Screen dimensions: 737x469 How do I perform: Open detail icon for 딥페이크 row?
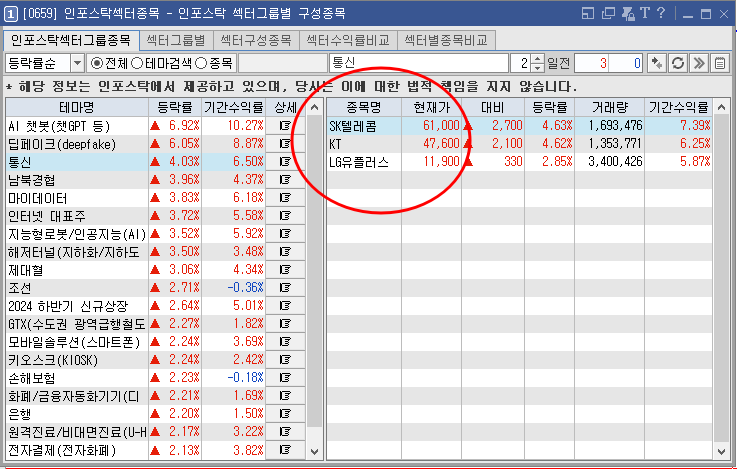coord(285,144)
